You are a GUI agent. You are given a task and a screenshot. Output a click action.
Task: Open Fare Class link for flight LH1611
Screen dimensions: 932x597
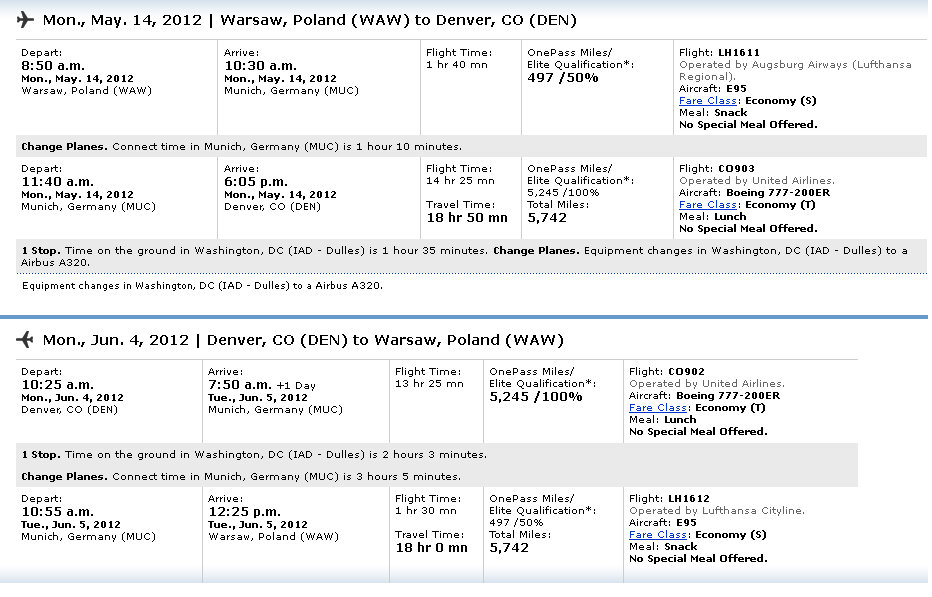click(x=708, y=100)
